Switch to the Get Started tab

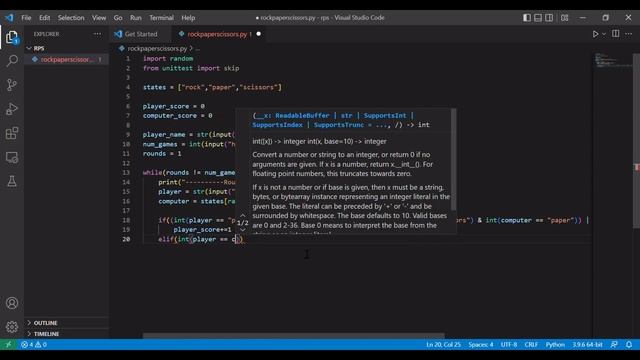pos(140,34)
